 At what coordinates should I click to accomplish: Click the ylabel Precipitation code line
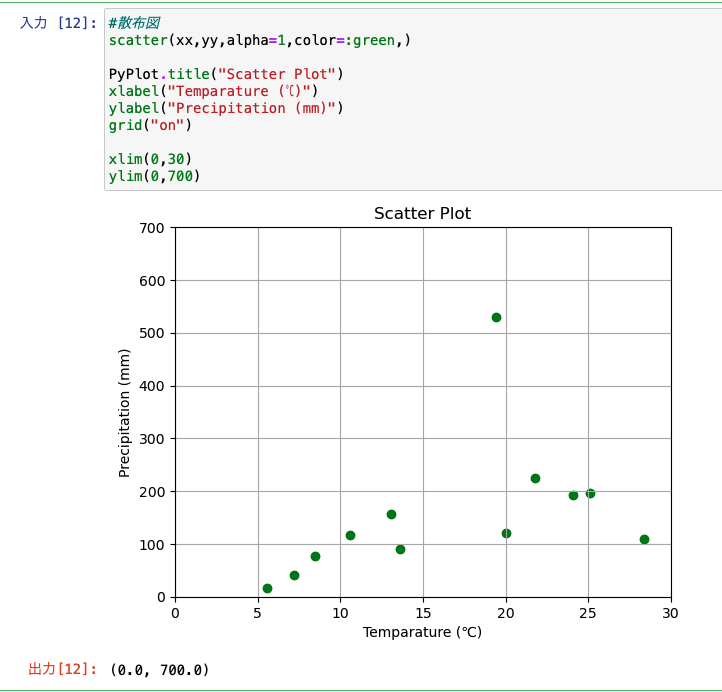pyautogui.click(x=226, y=108)
